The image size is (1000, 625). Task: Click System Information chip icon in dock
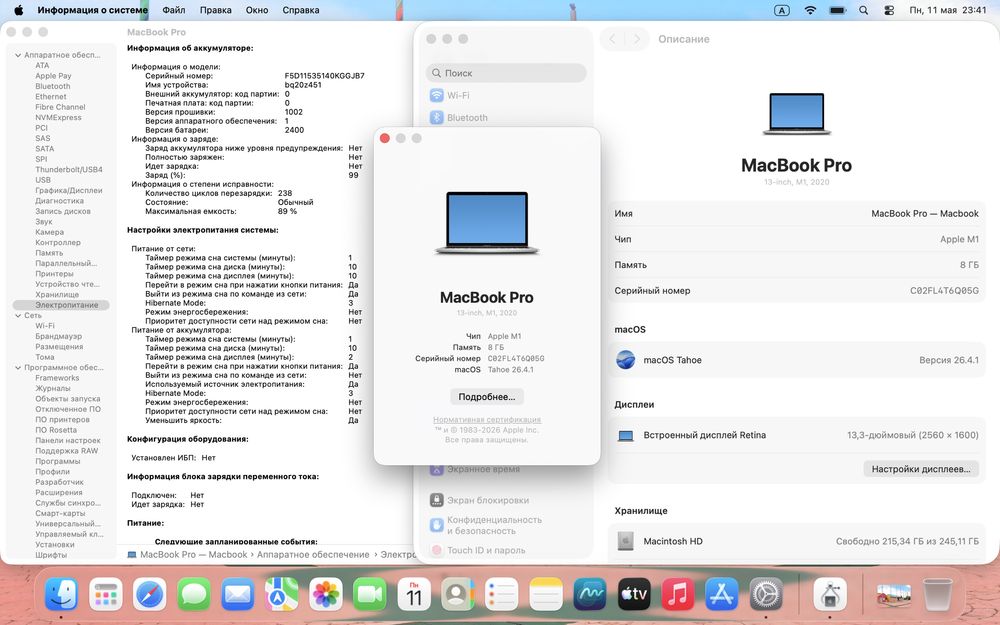830,594
